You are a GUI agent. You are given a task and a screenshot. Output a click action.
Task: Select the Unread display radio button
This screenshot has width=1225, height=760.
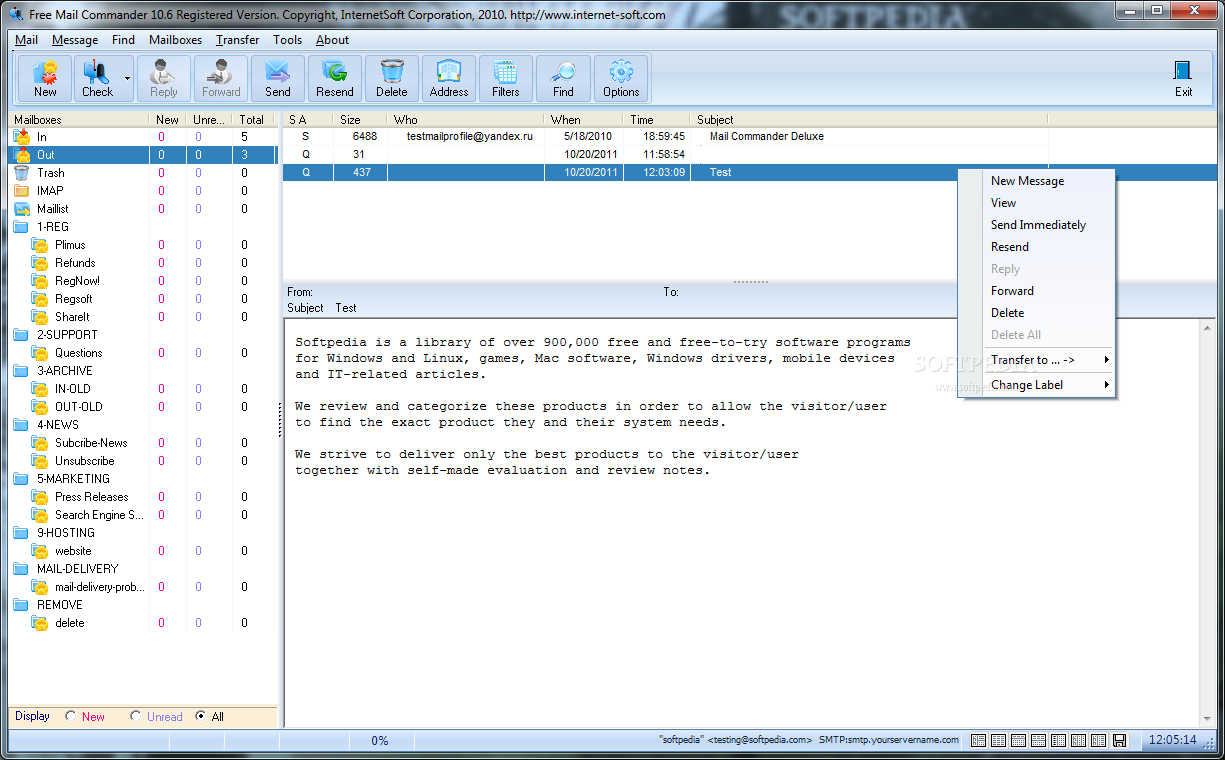135,716
